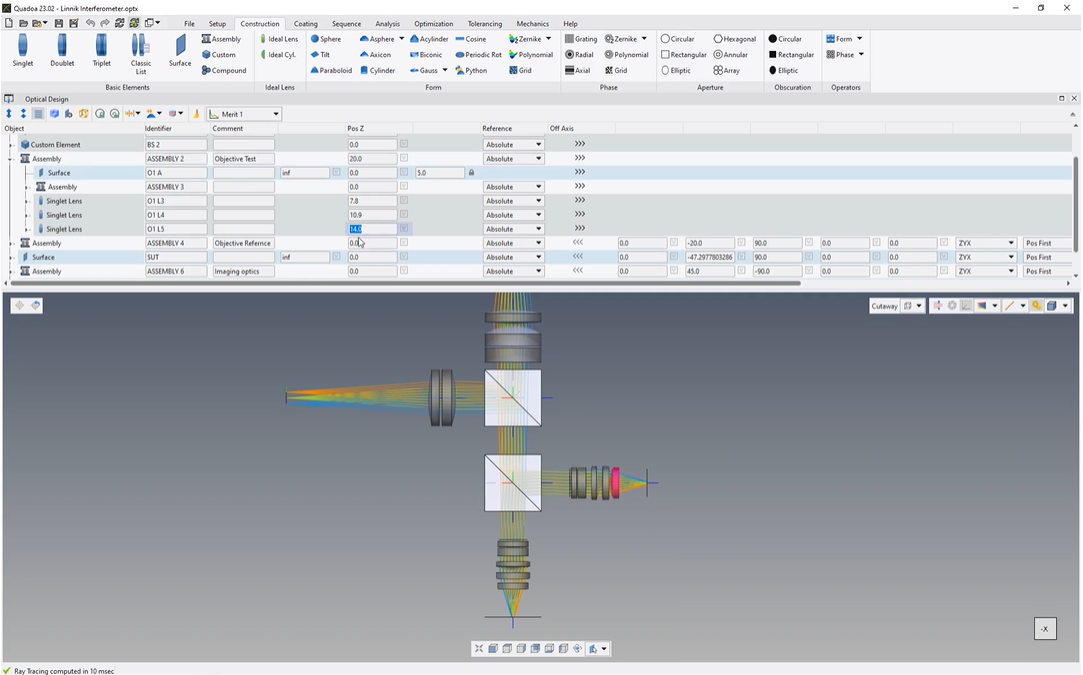
Task: Apply an Annular aperture
Action: (731, 55)
